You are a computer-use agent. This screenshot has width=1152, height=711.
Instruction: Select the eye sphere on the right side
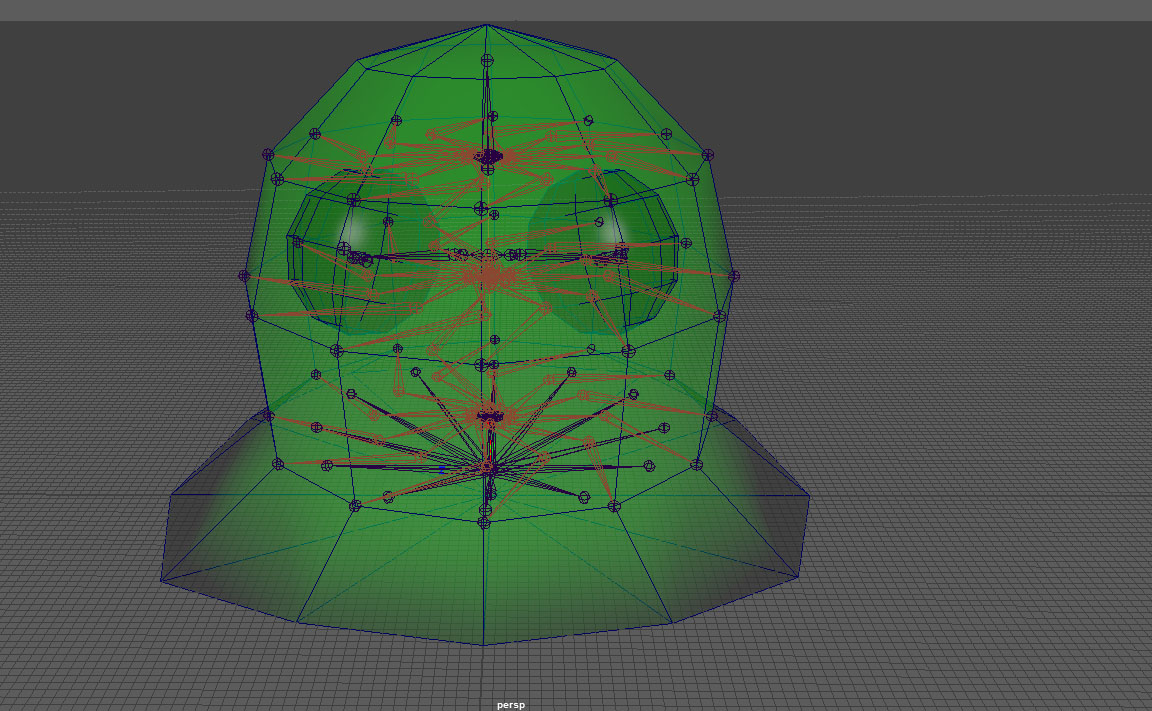pos(602,250)
